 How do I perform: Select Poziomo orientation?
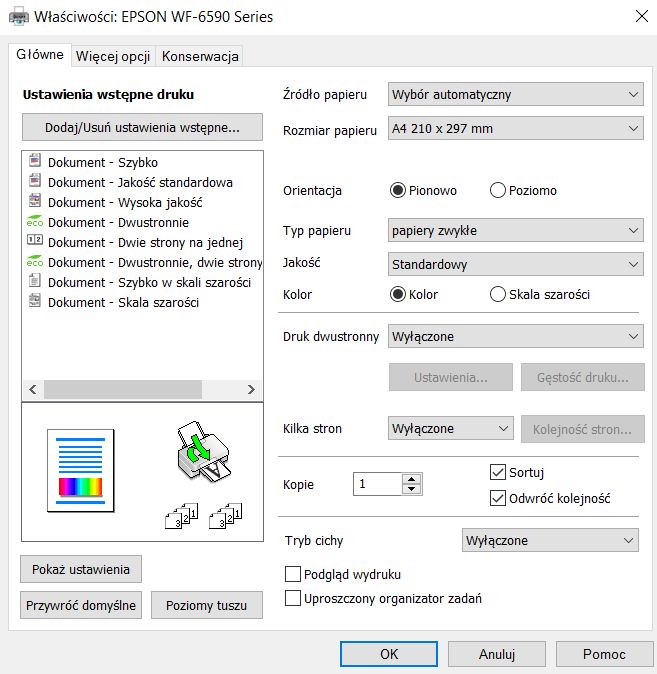pyautogui.click(x=497, y=190)
